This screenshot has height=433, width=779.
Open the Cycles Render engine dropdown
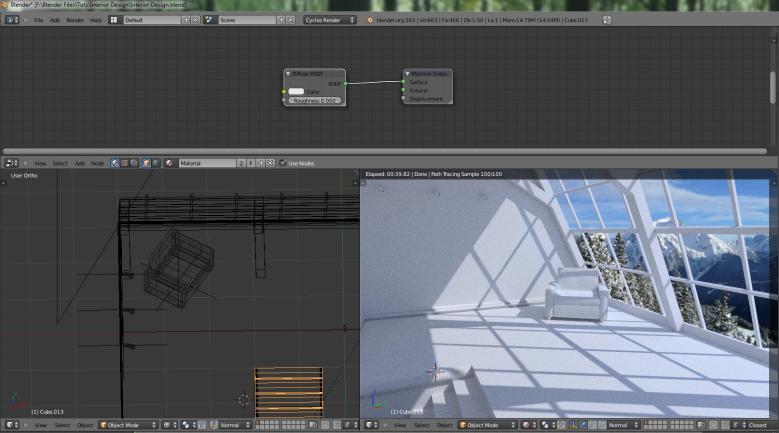tap(329, 20)
